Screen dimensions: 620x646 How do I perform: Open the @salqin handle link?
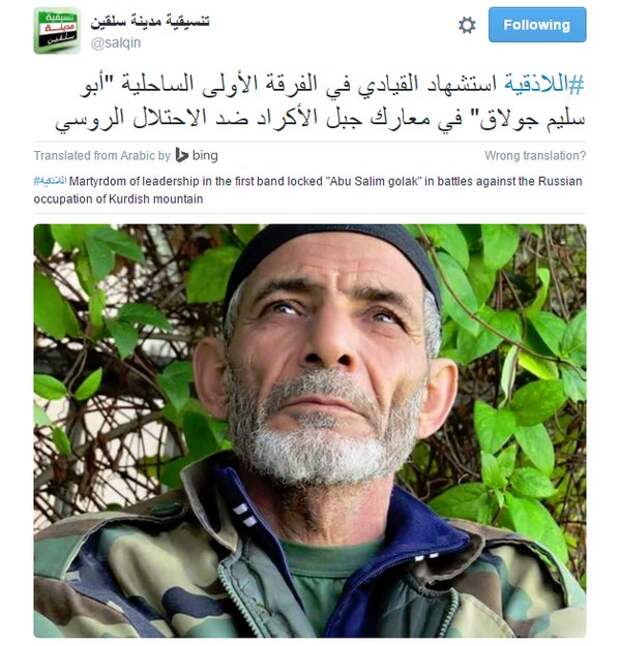tap(116, 43)
